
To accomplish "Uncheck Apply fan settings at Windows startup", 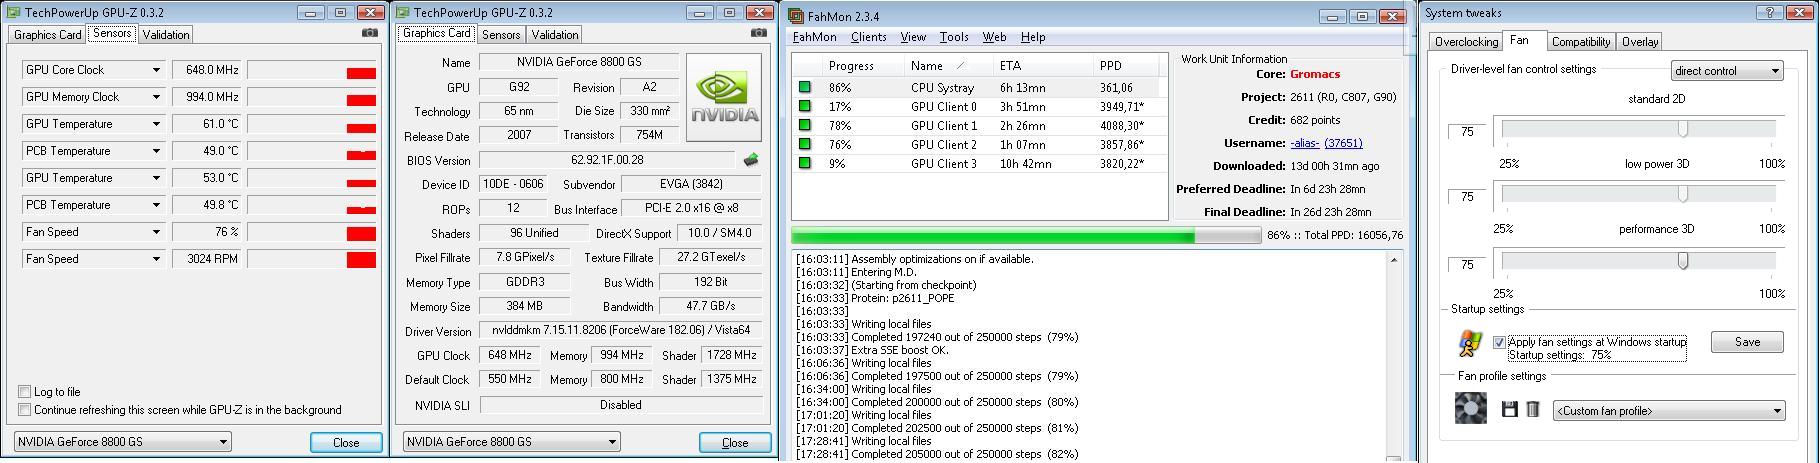I will (1499, 342).
